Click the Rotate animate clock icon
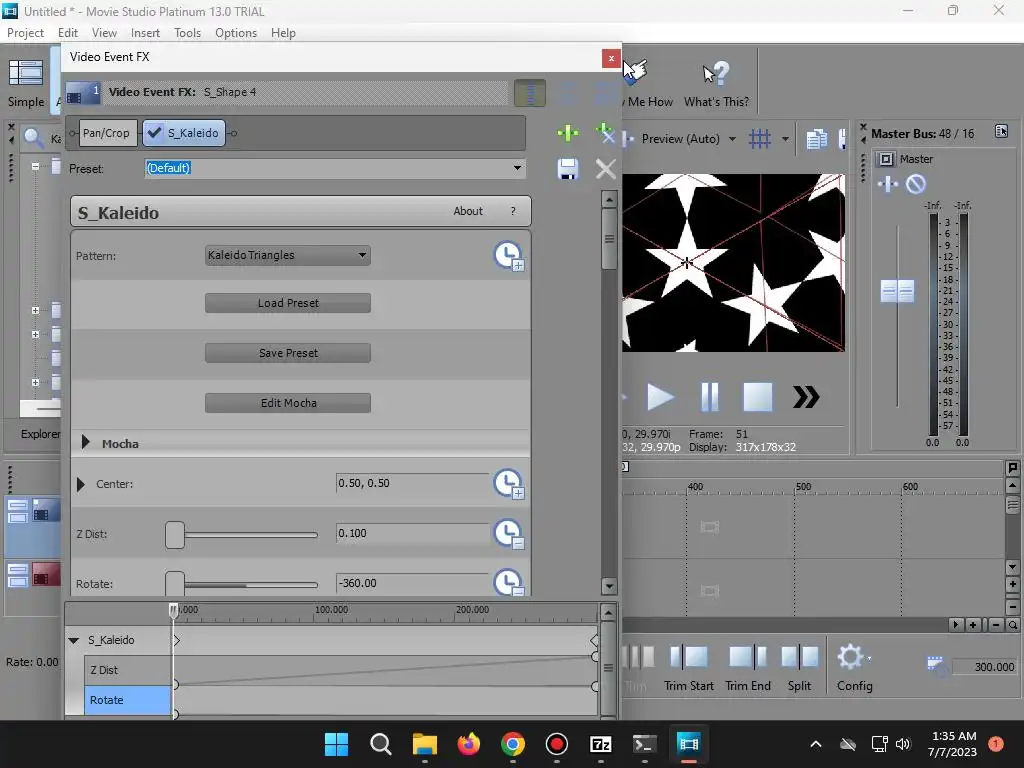Viewport: 1024px width, 768px height. [509, 583]
